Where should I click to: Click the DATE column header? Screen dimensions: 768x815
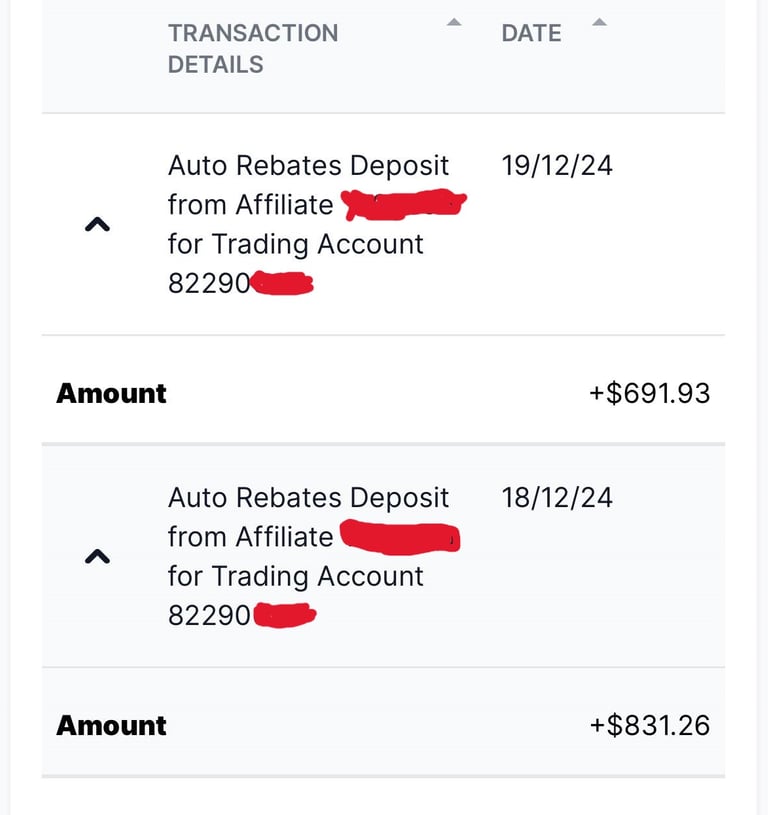(x=531, y=33)
